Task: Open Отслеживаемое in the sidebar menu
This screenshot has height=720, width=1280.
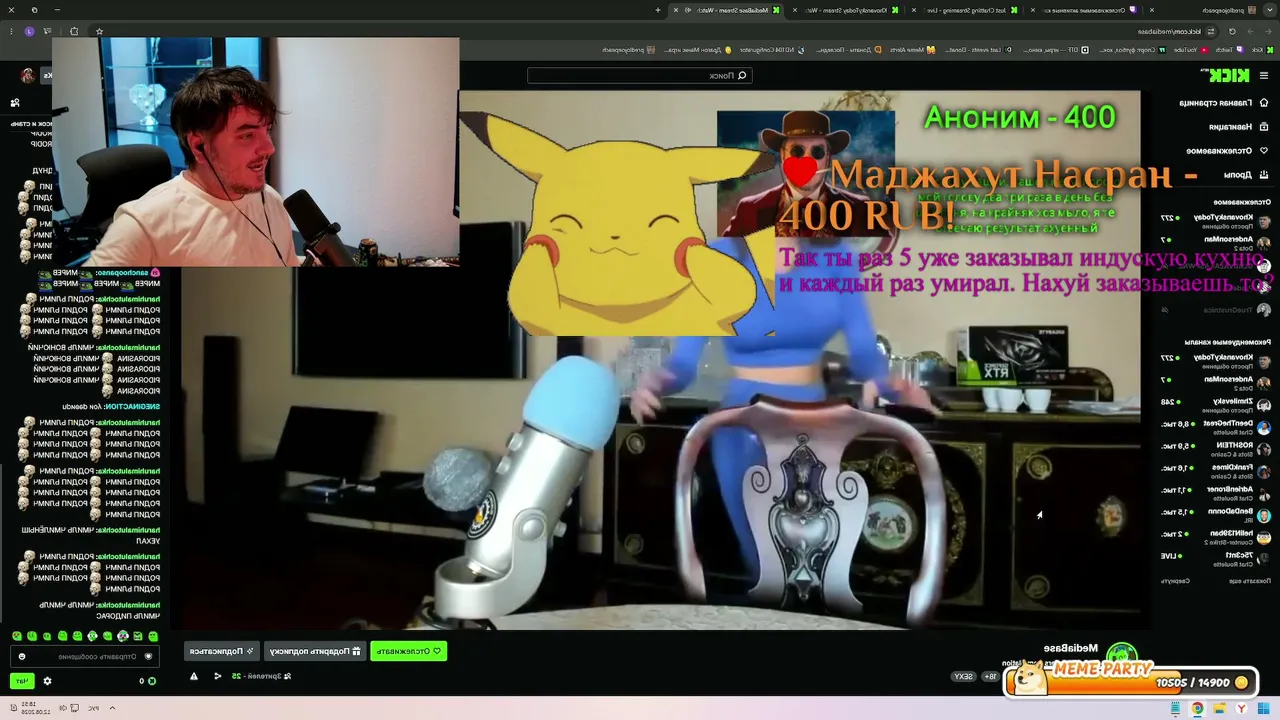Action: [x=1227, y=150]
